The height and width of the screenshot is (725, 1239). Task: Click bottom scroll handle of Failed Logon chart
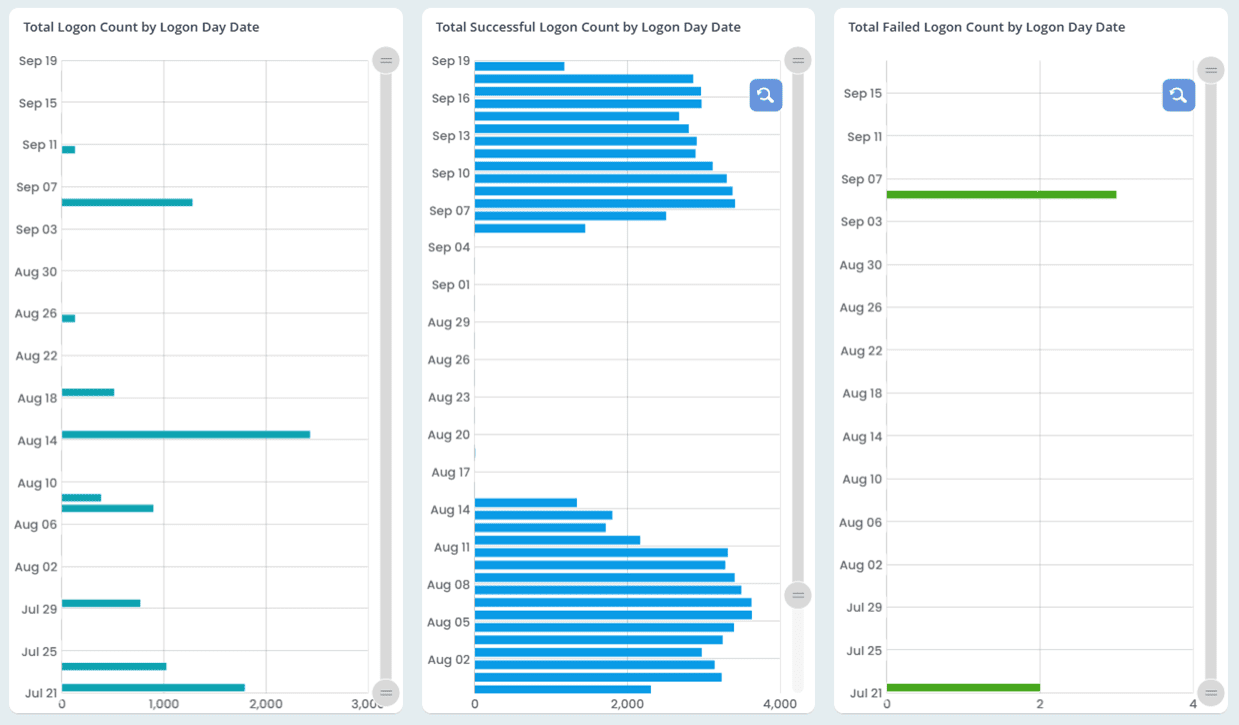(x=1211, y=692)
